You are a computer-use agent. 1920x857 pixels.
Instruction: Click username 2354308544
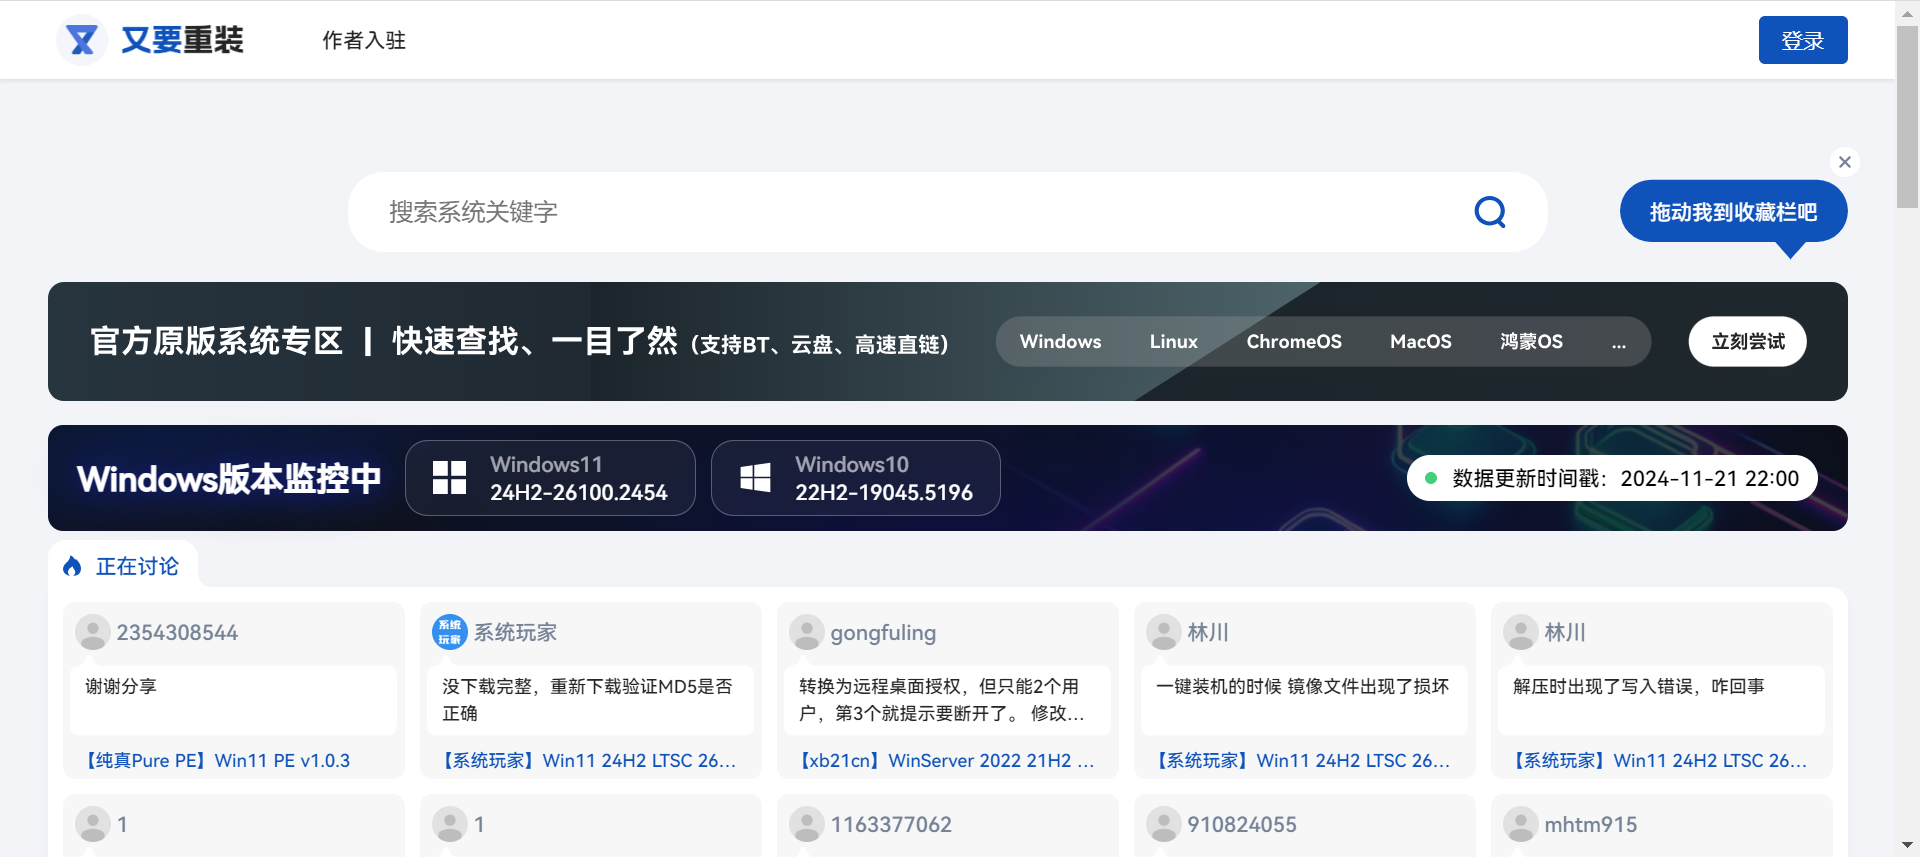click(x=177, y=633)
